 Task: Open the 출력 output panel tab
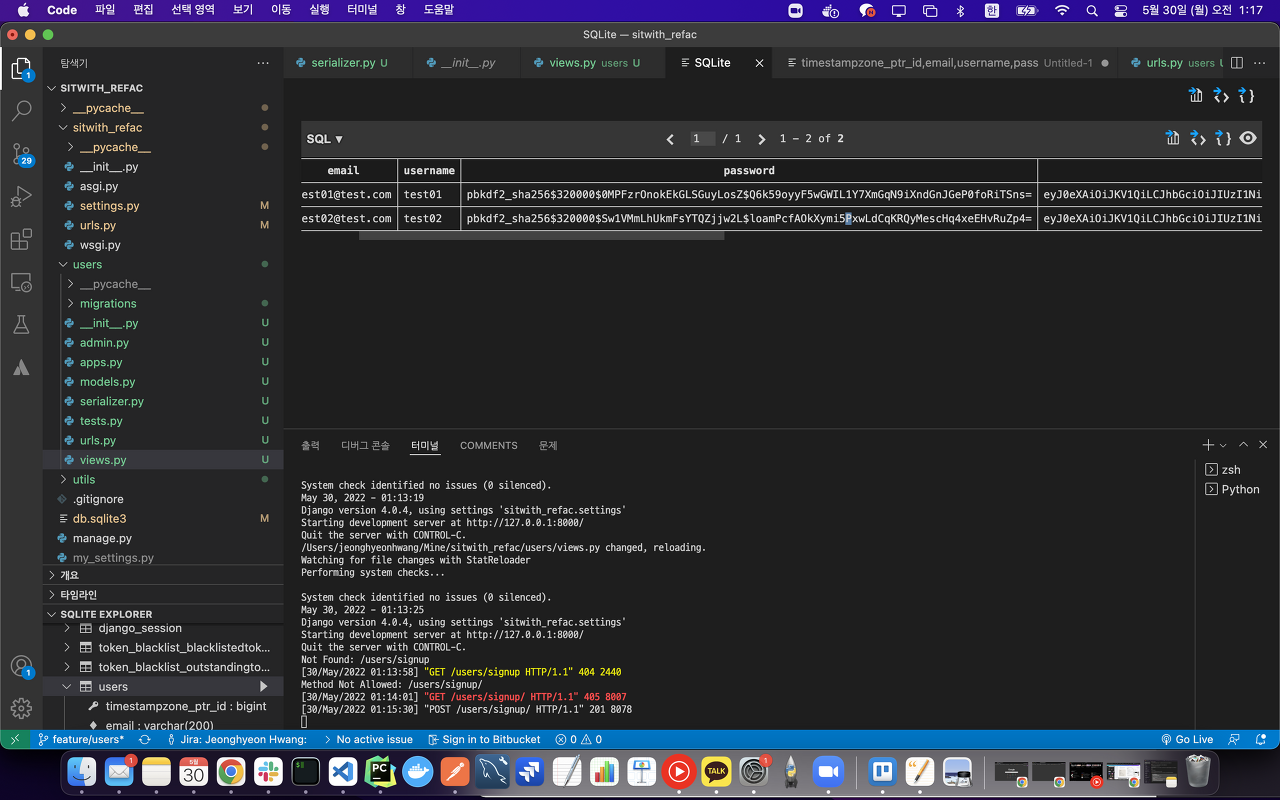coord(311,445)
